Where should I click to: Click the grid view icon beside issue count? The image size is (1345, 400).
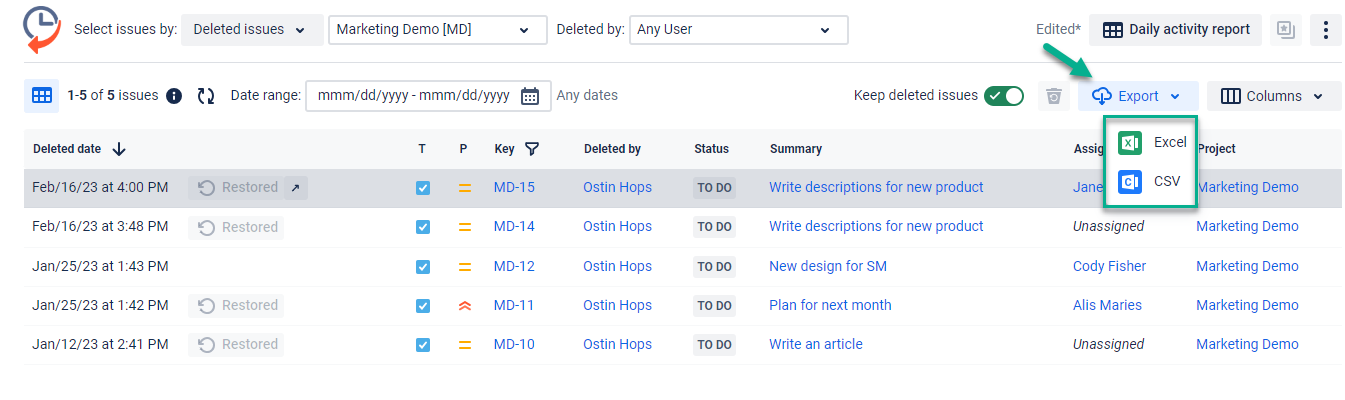tap(41, 96)
